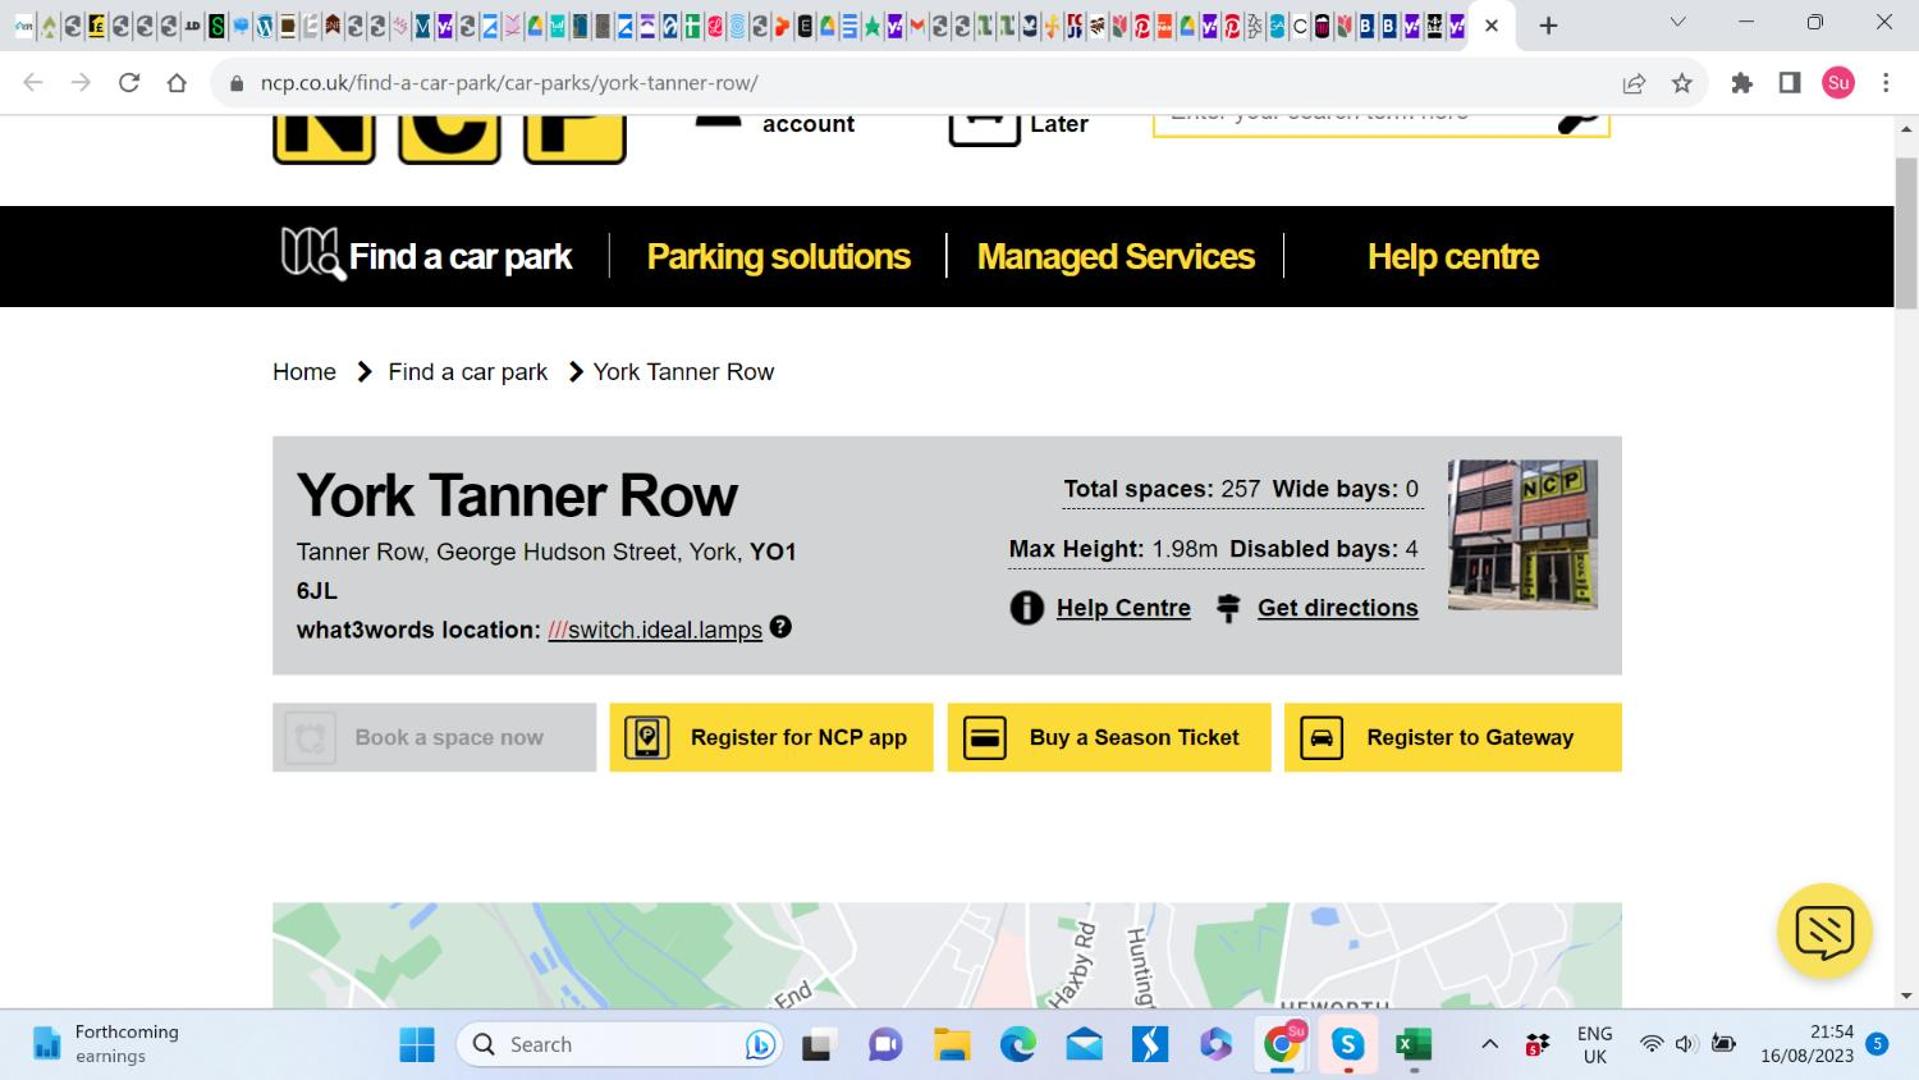Open Mail app from taskbar
The width and height of the screenshot is (1919, 1080).
[1084, 1045]
